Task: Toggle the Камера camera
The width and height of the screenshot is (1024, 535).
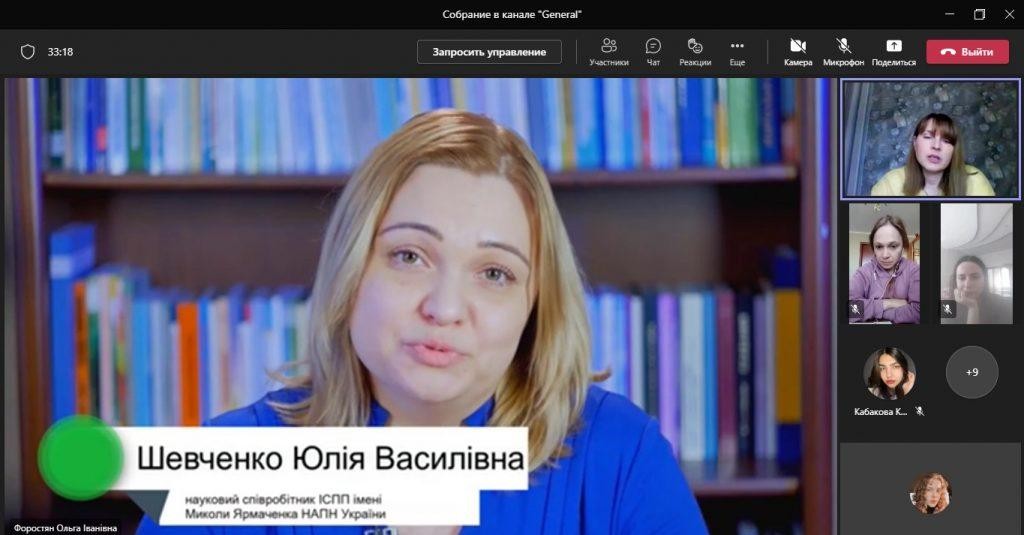Action: (x=798, y=52)
